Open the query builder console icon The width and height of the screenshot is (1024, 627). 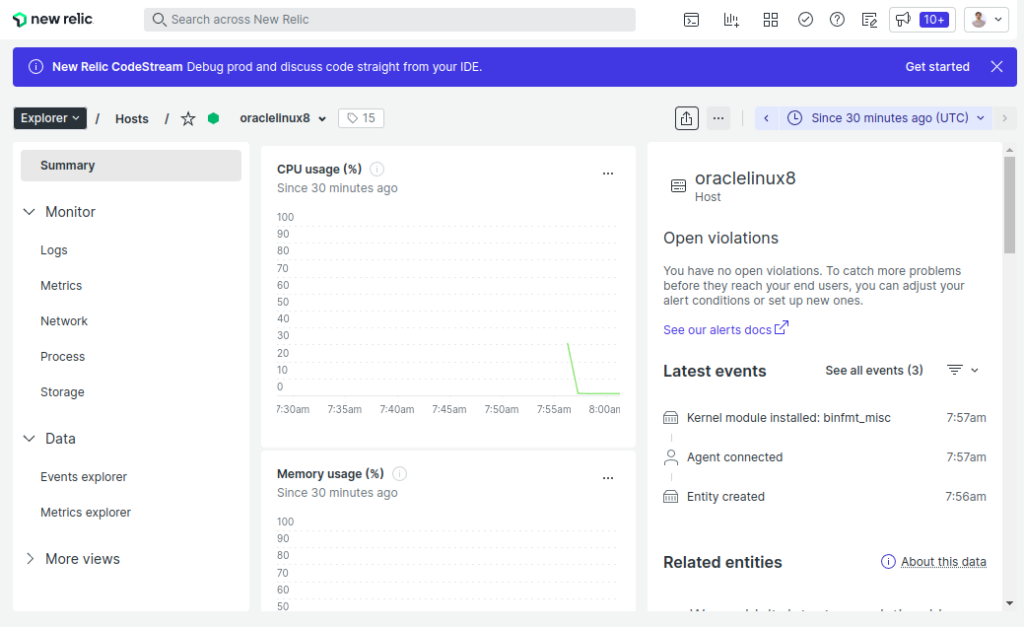(691, 20)
